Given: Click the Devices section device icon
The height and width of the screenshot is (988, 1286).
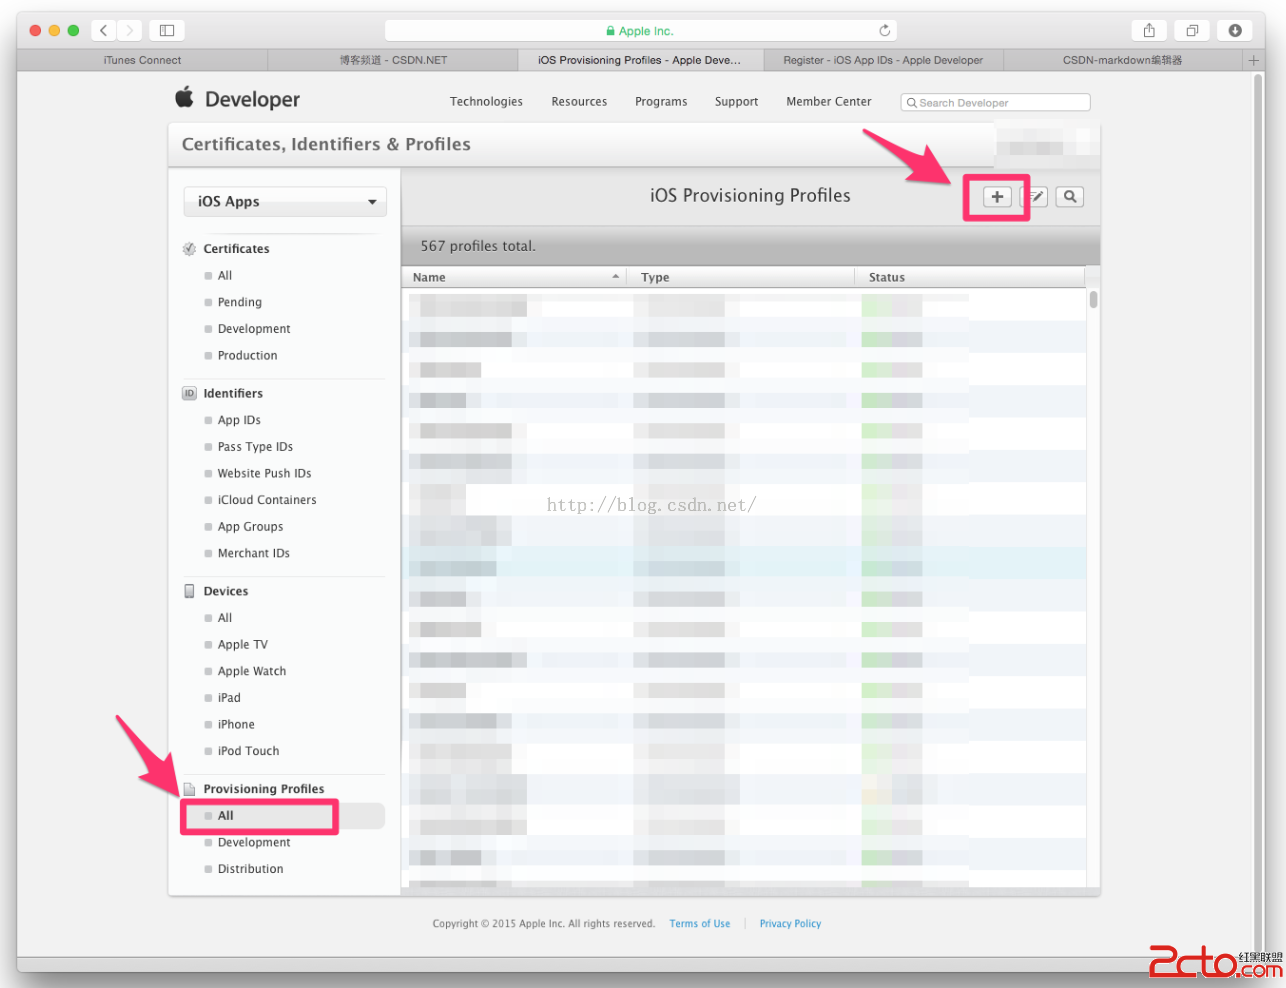Looking at the screenshot, I should 189,591.
